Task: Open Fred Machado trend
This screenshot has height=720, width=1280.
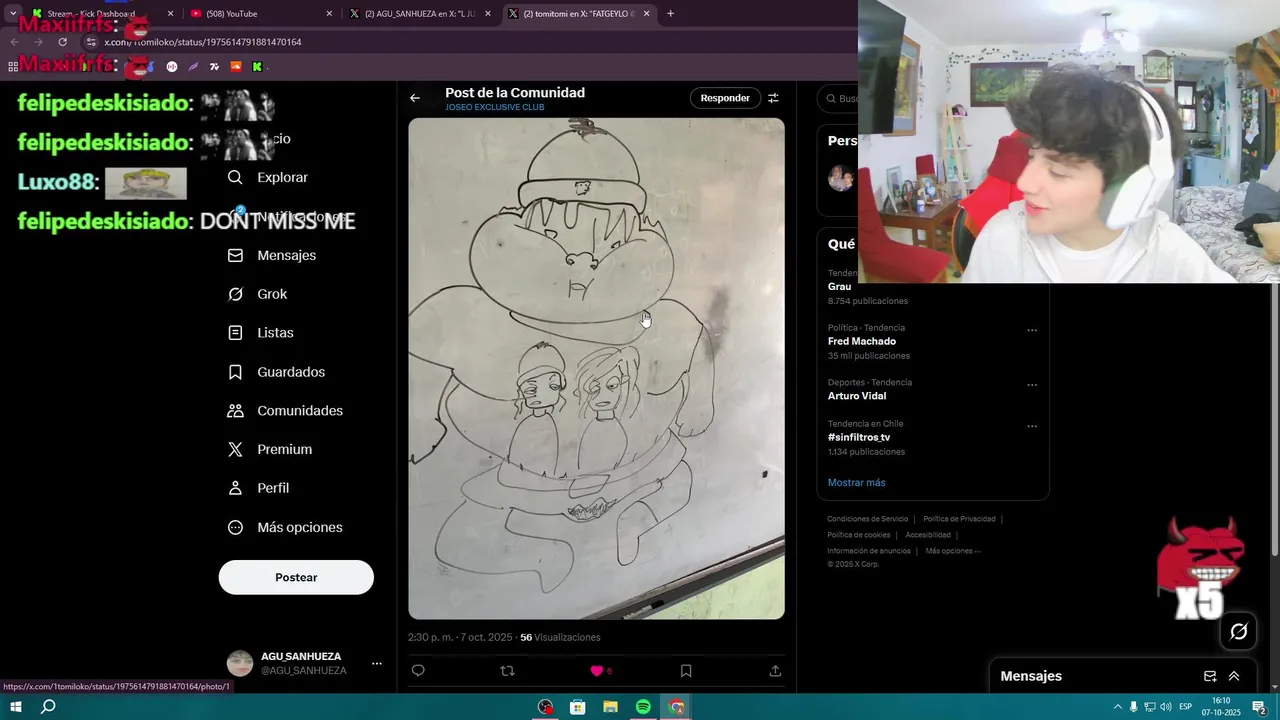Action: 862,341
